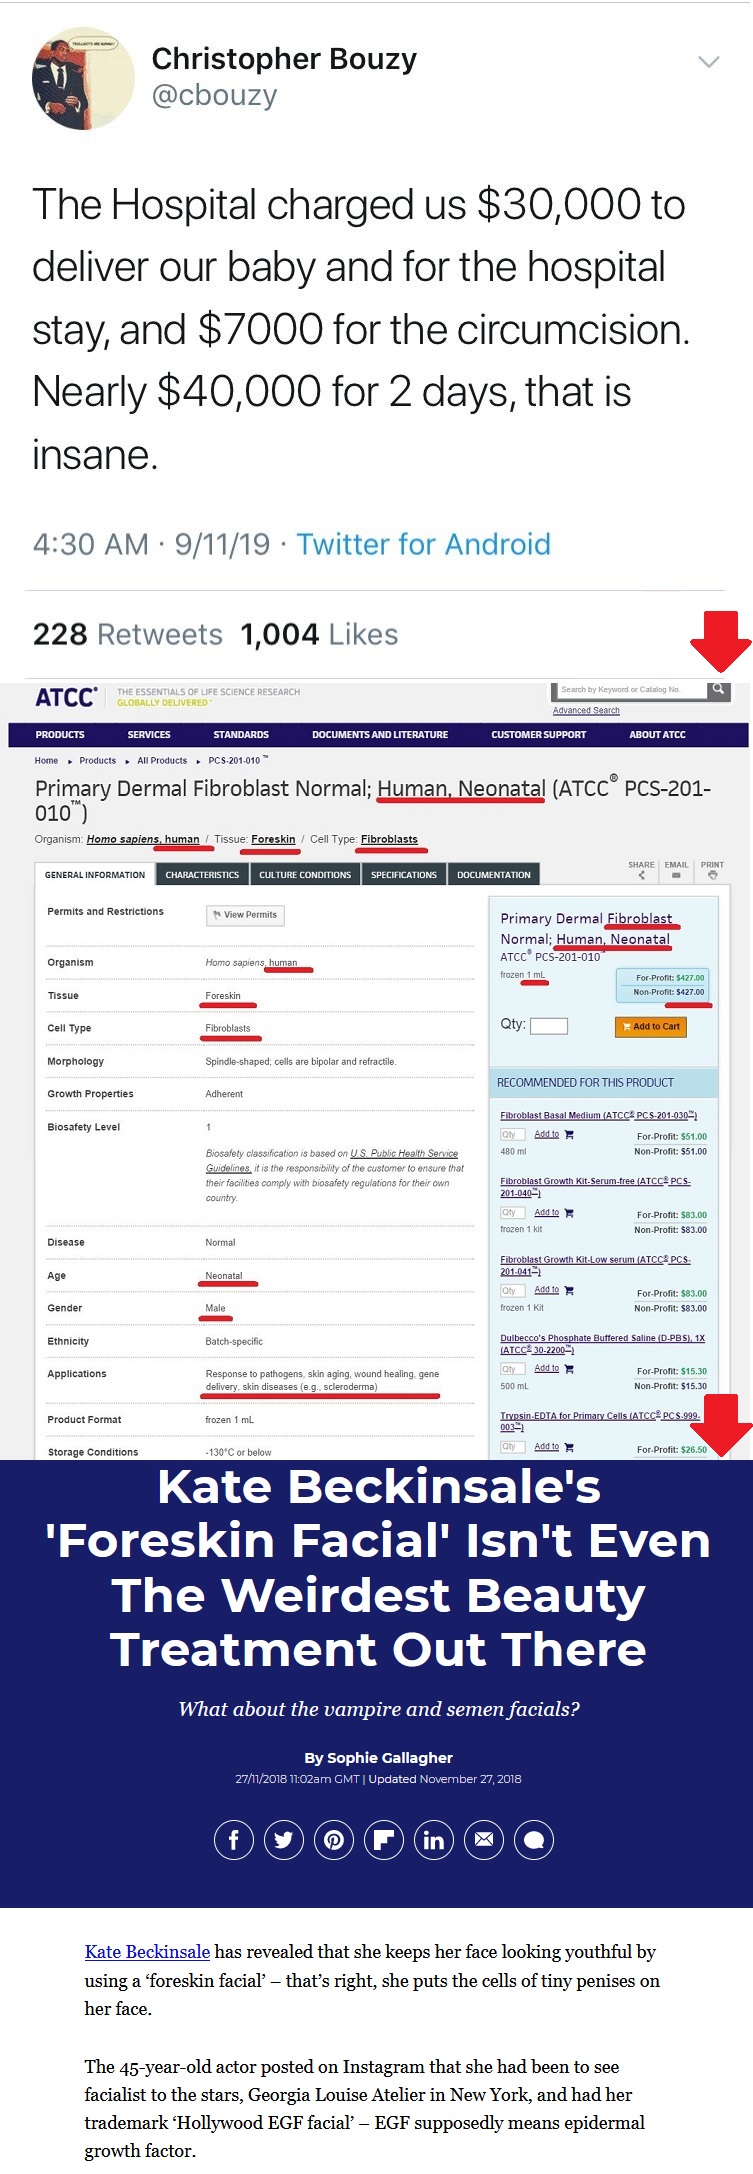Share the article on Twitter
Image resolution: width=753 pixels, height=2174 pixels.
pyautogui.click(x=284, y=1839)
